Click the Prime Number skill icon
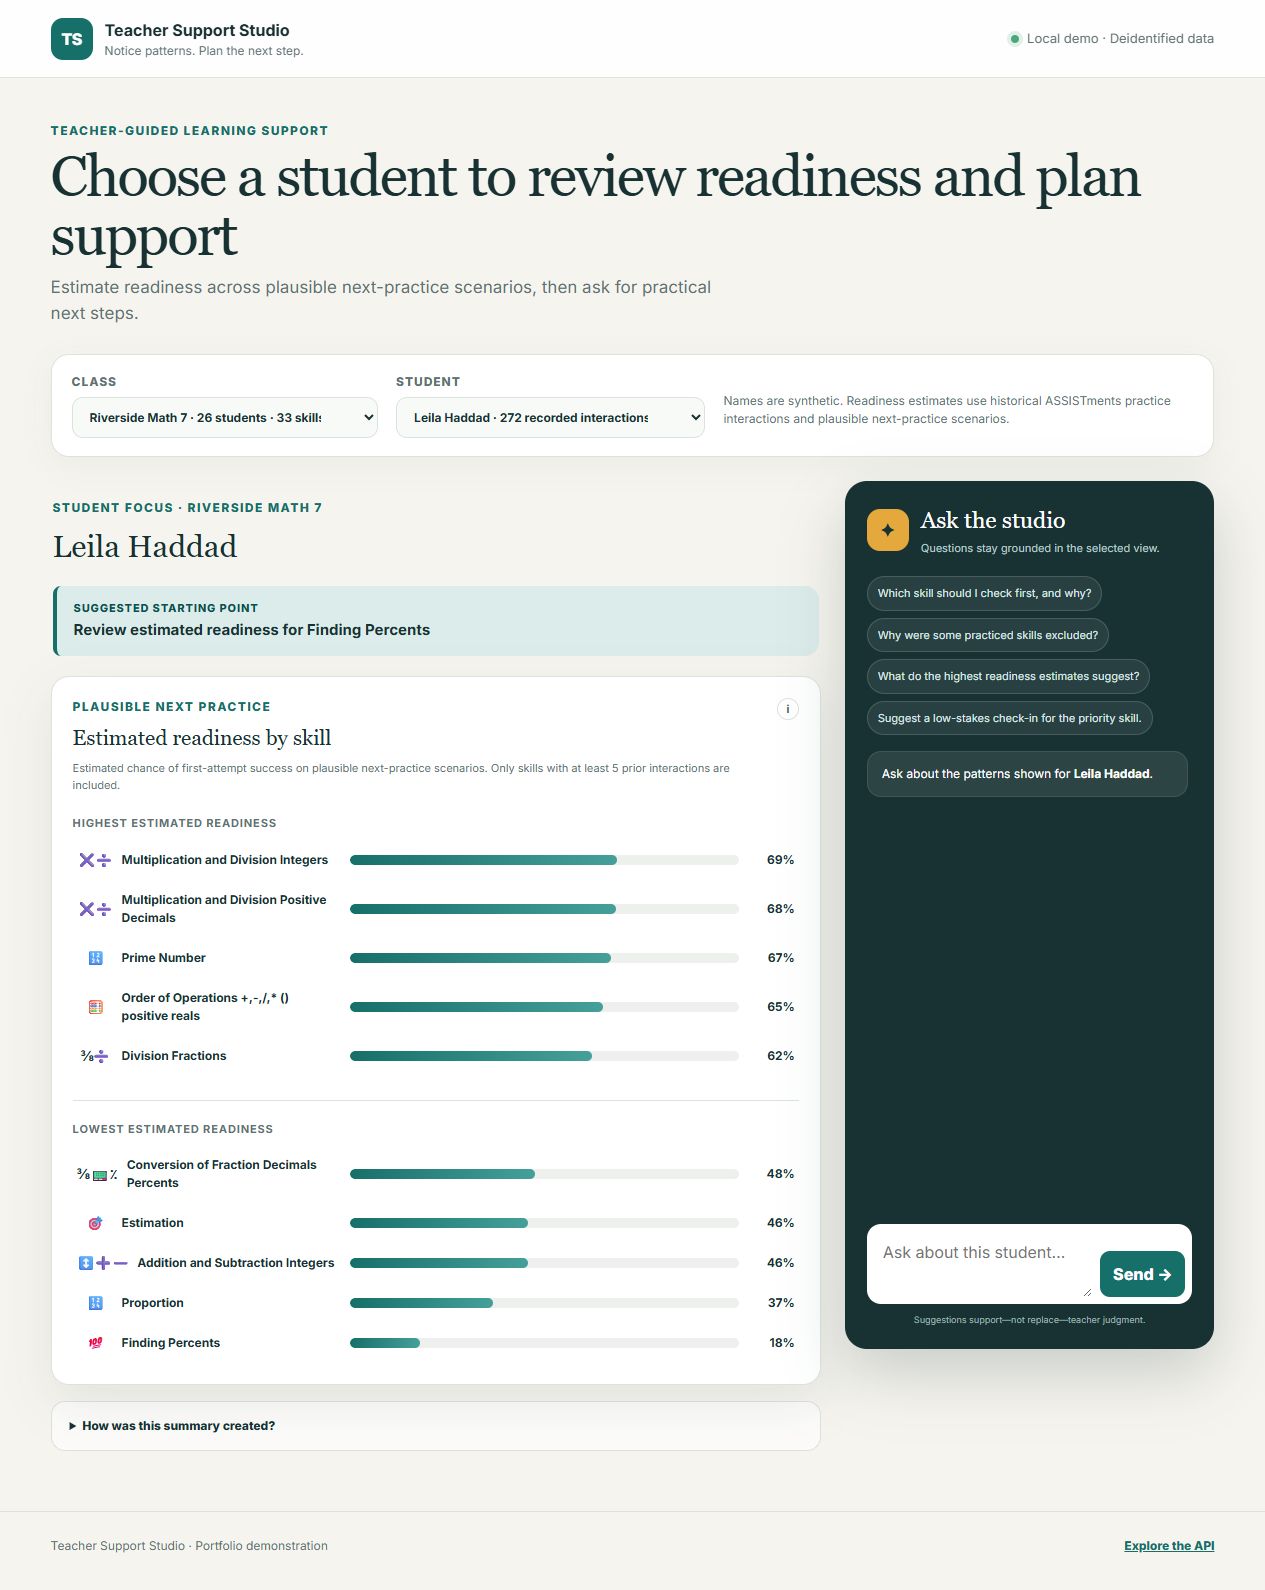The height and width of the screenshot is (1590, 1265). [x=96, y=958]
